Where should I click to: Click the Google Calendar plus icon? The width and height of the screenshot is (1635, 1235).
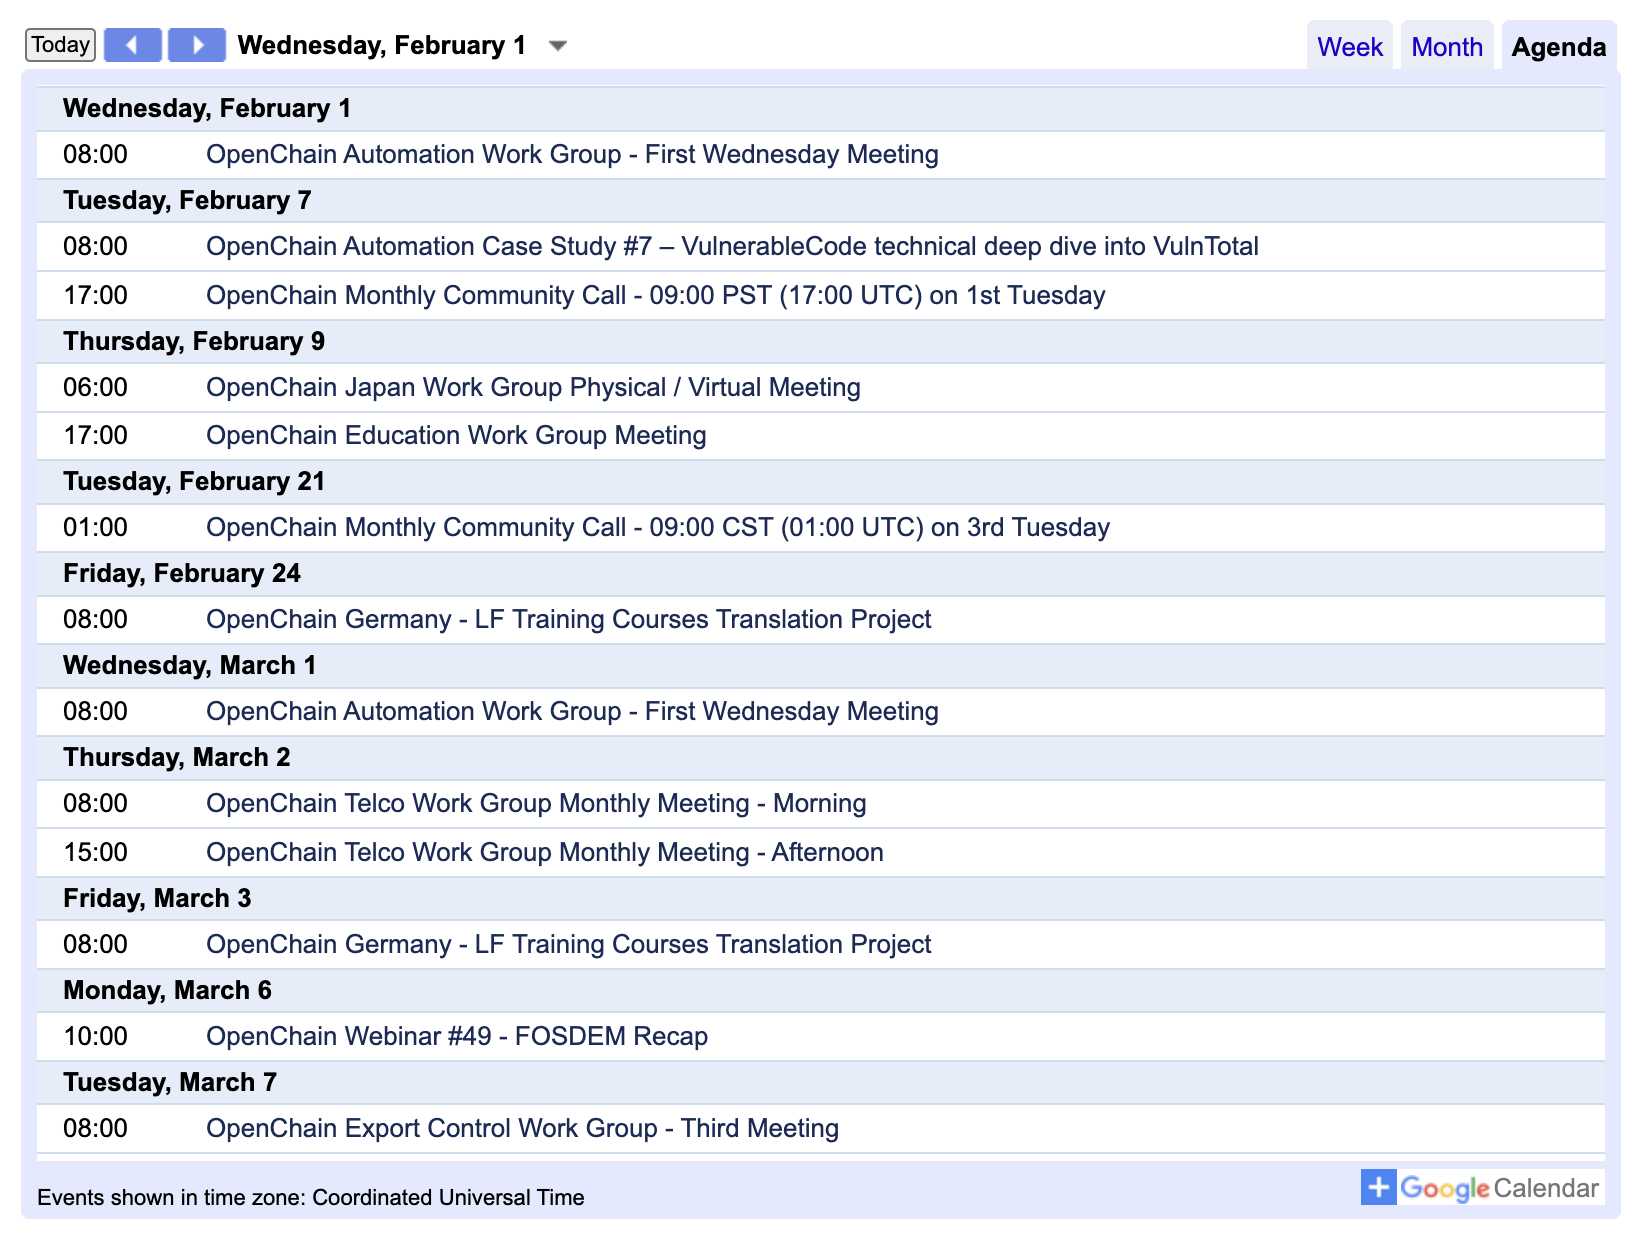pos(1378,1187)
